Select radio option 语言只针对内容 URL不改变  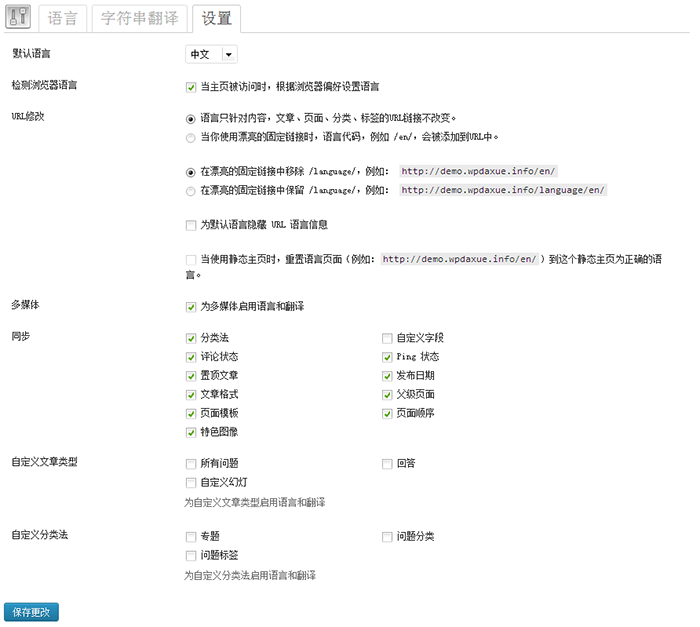[191, 118]
